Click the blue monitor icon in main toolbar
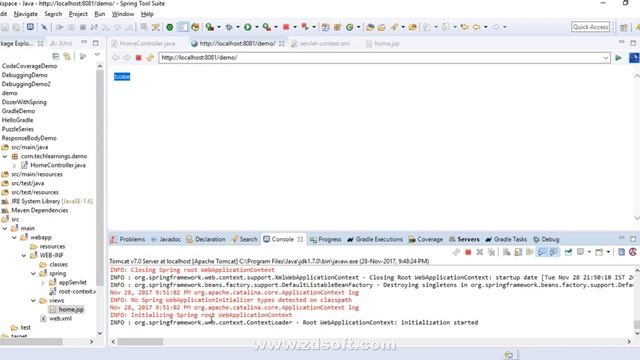Viewport: 640px width, 360px height. click(x=30, y=27)
